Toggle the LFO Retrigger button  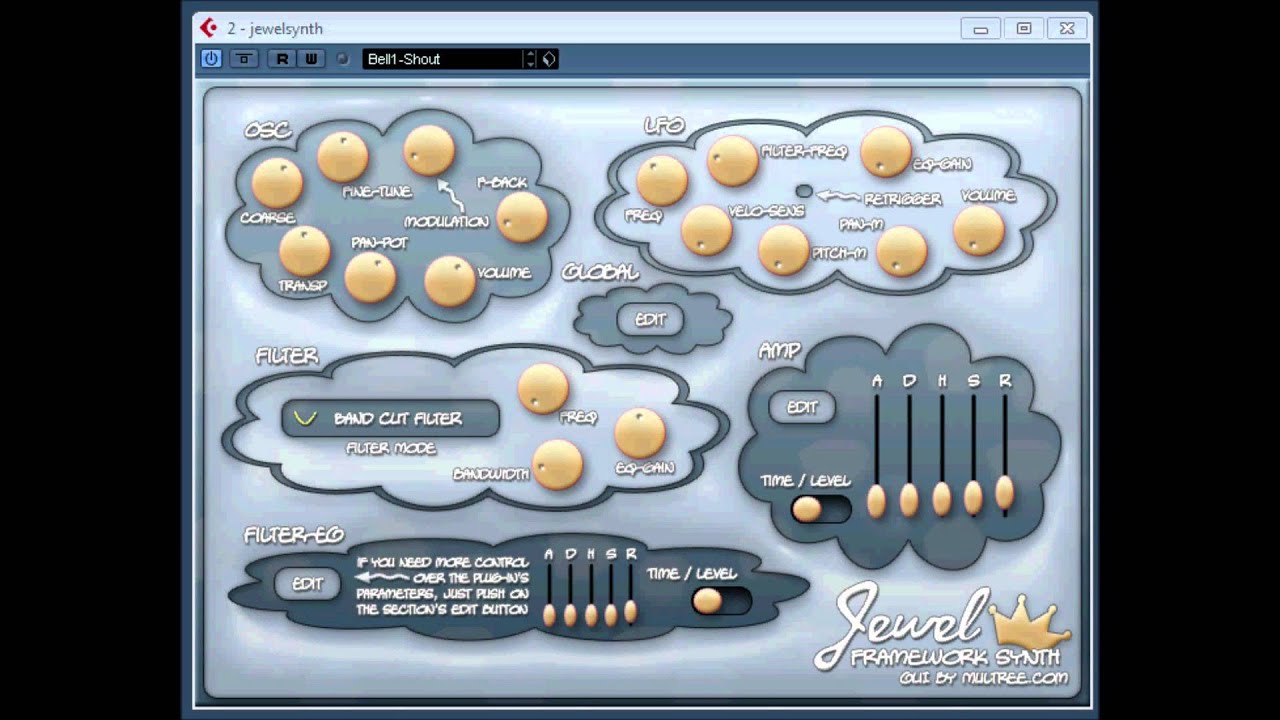point(803,190)
